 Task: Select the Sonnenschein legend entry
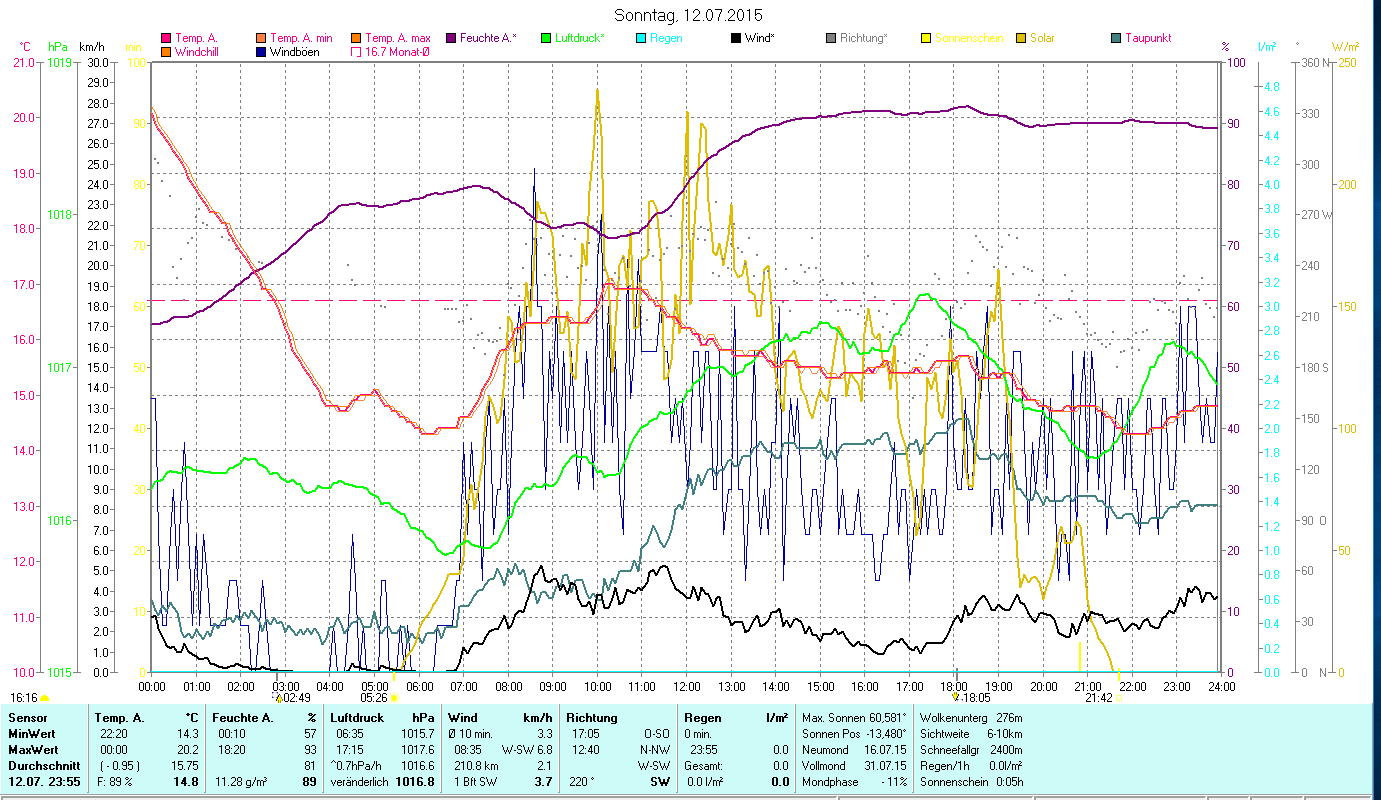tap(966, 38)
